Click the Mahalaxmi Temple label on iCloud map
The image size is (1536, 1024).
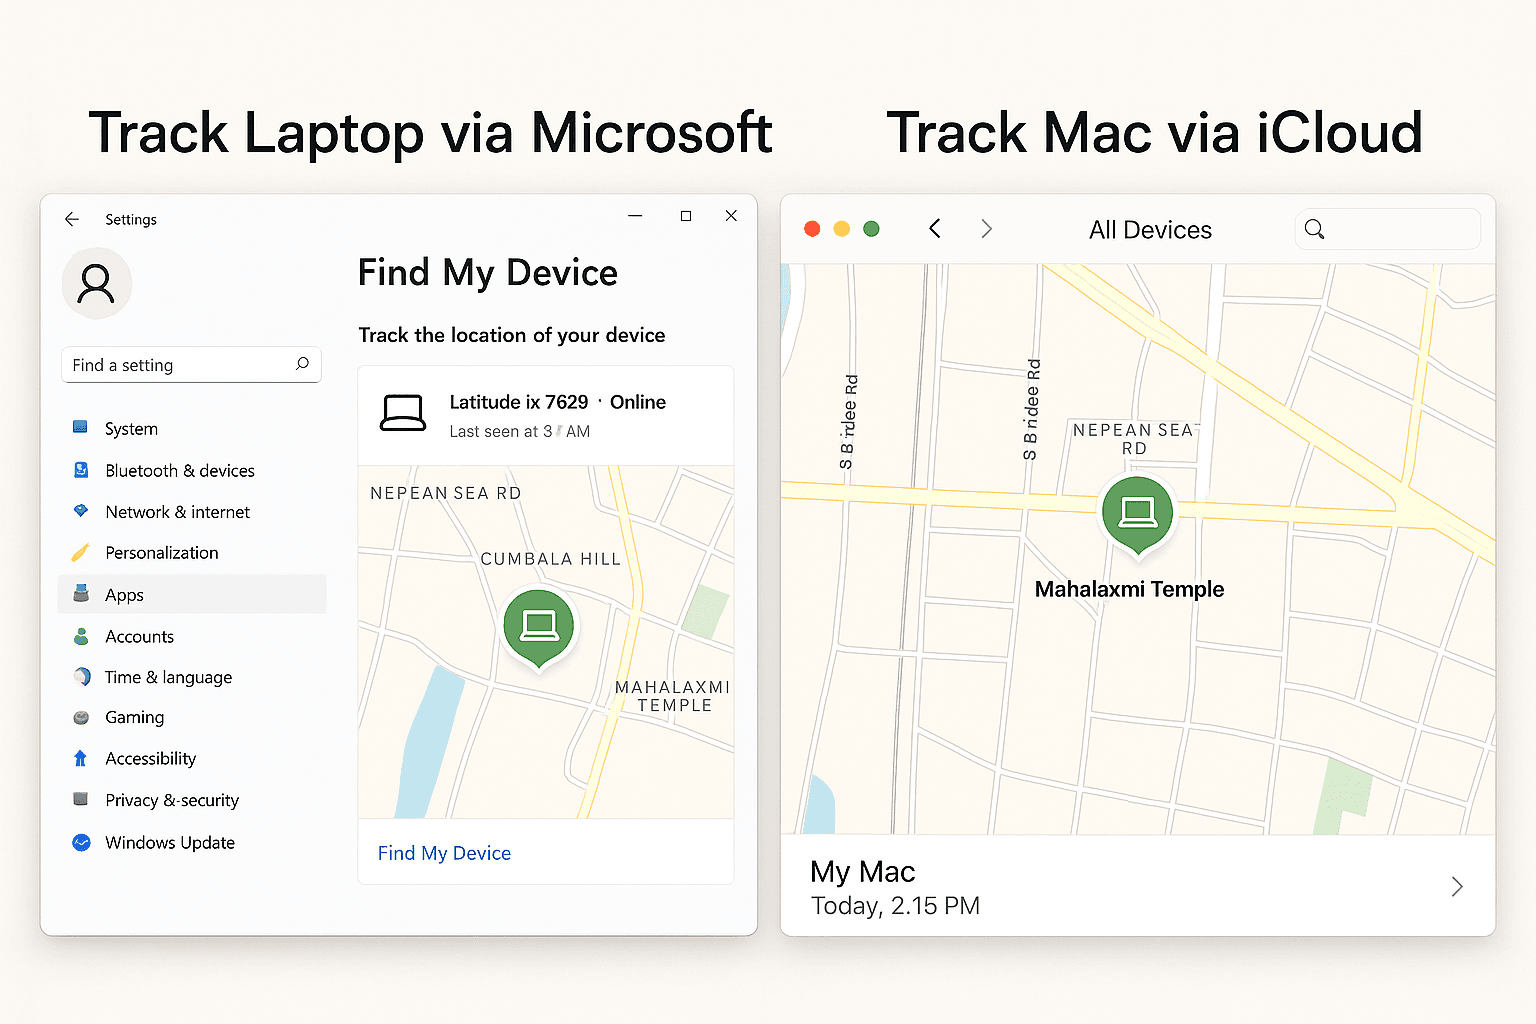1129,589
